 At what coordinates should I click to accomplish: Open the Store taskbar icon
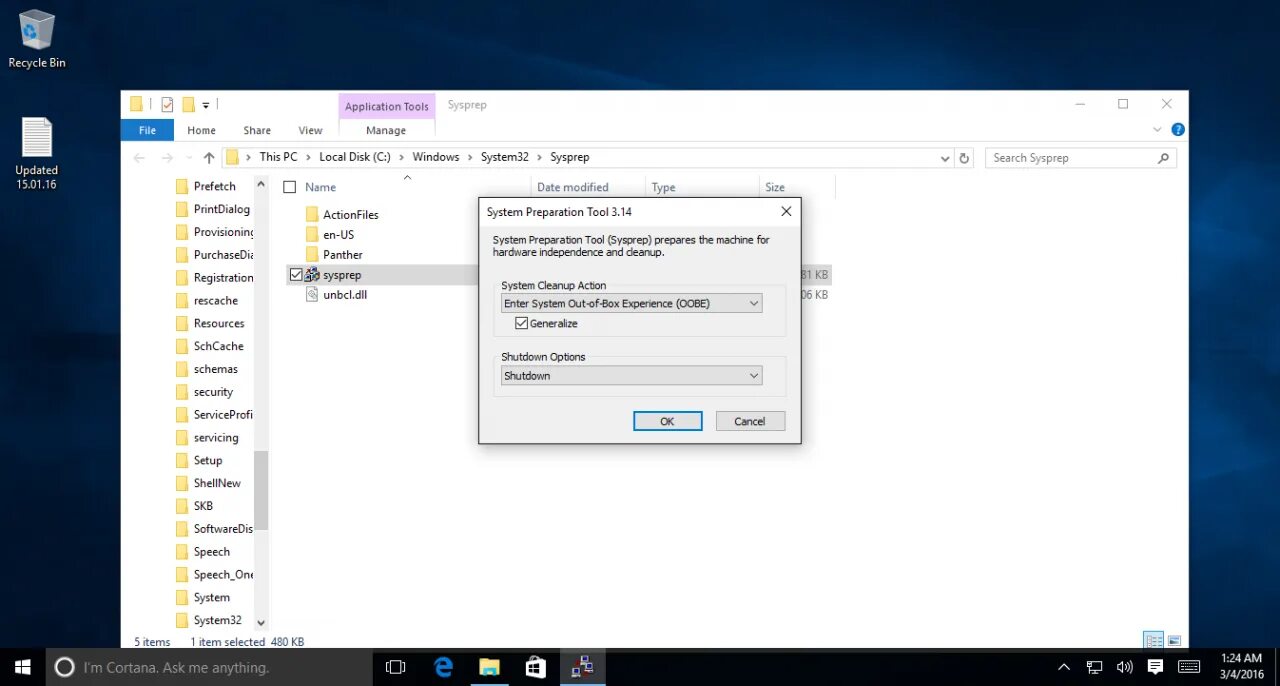[x=536, y=667]
